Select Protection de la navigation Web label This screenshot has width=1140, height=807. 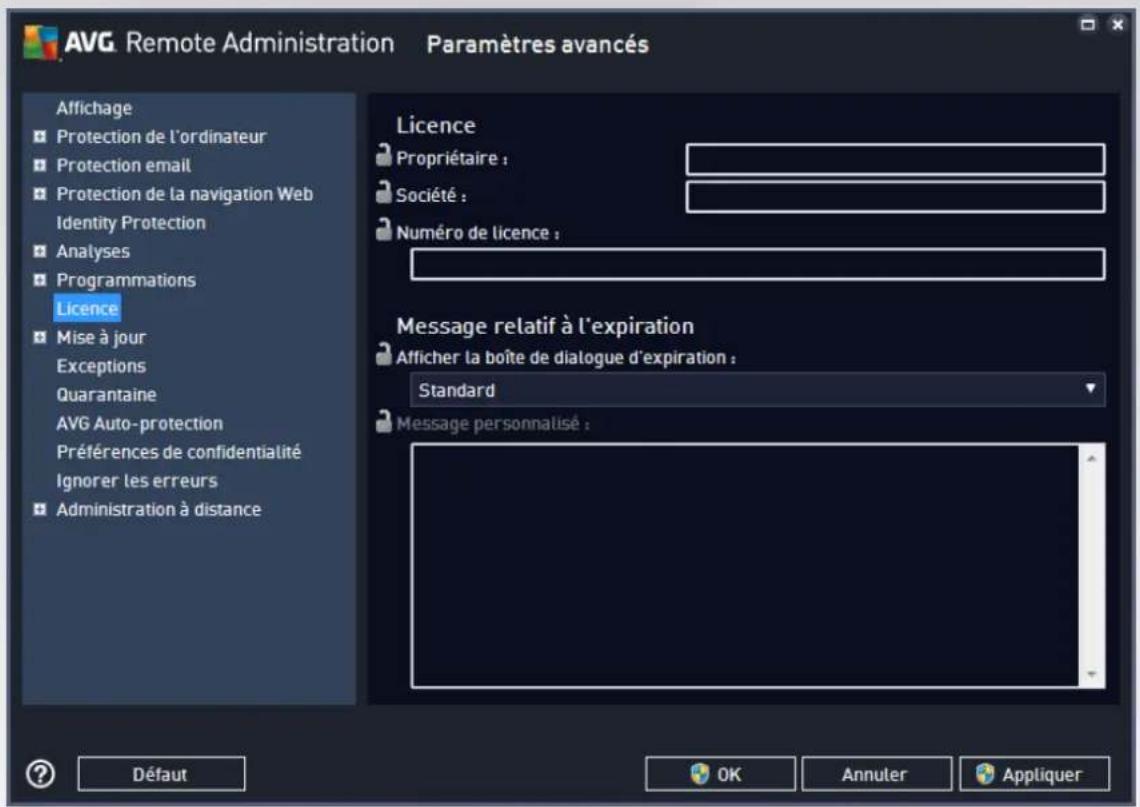pyautogui.click(x=185, y=194)
